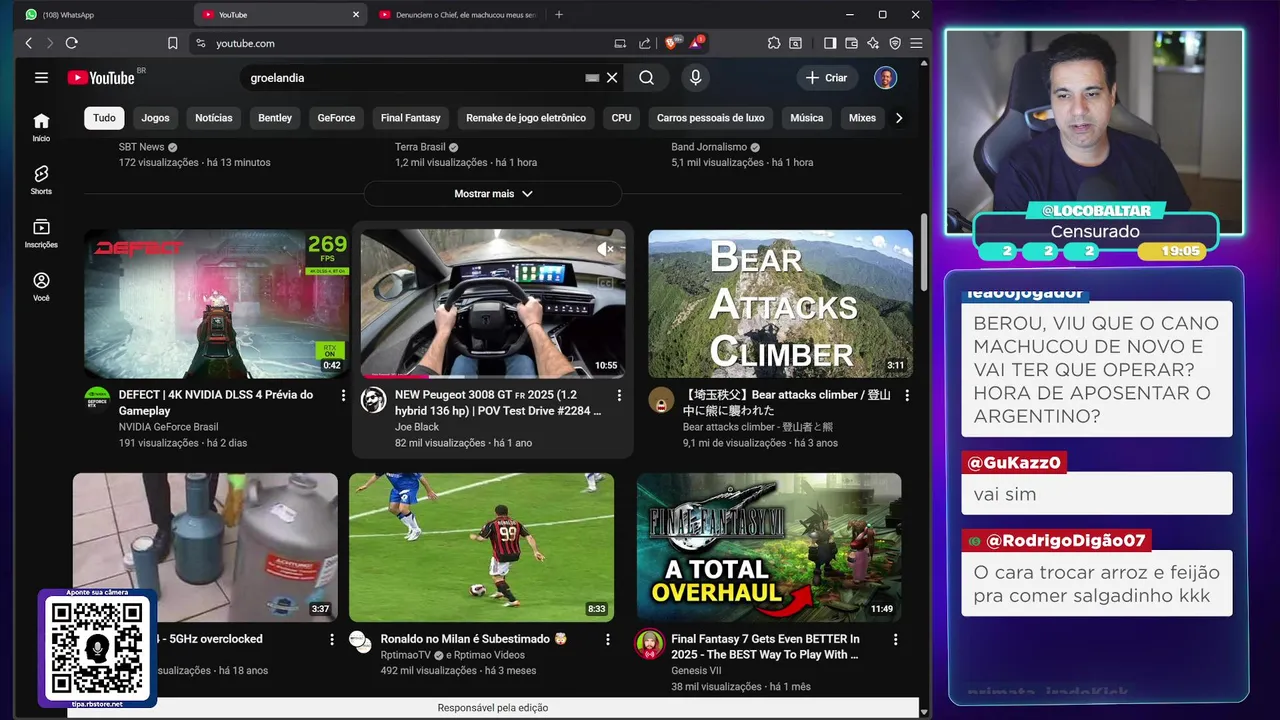Bookmark this page using the bookmark icon
The width and height of the screenshot is (1280, 720).
click(x=173, y=43)
